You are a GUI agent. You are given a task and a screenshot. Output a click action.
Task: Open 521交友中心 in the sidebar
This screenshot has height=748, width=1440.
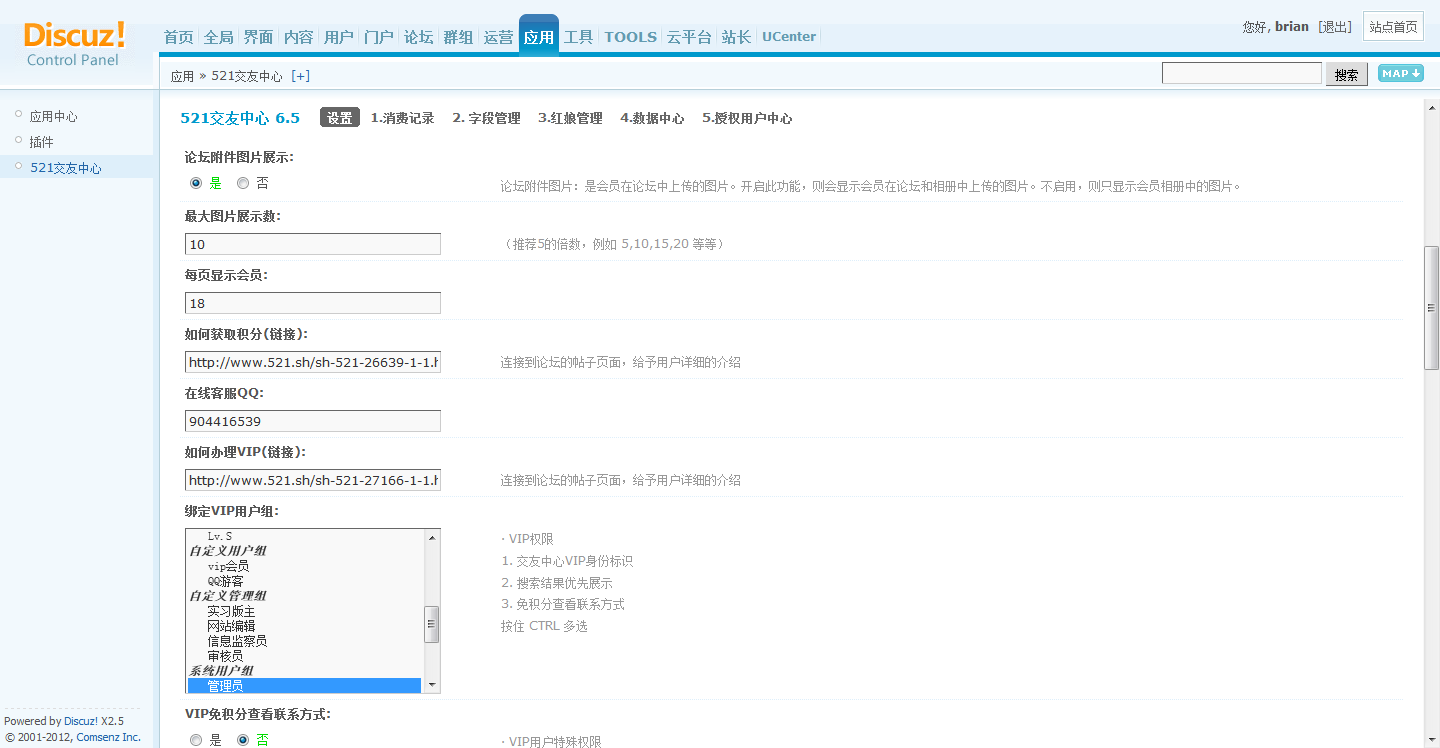coord(66,168)
